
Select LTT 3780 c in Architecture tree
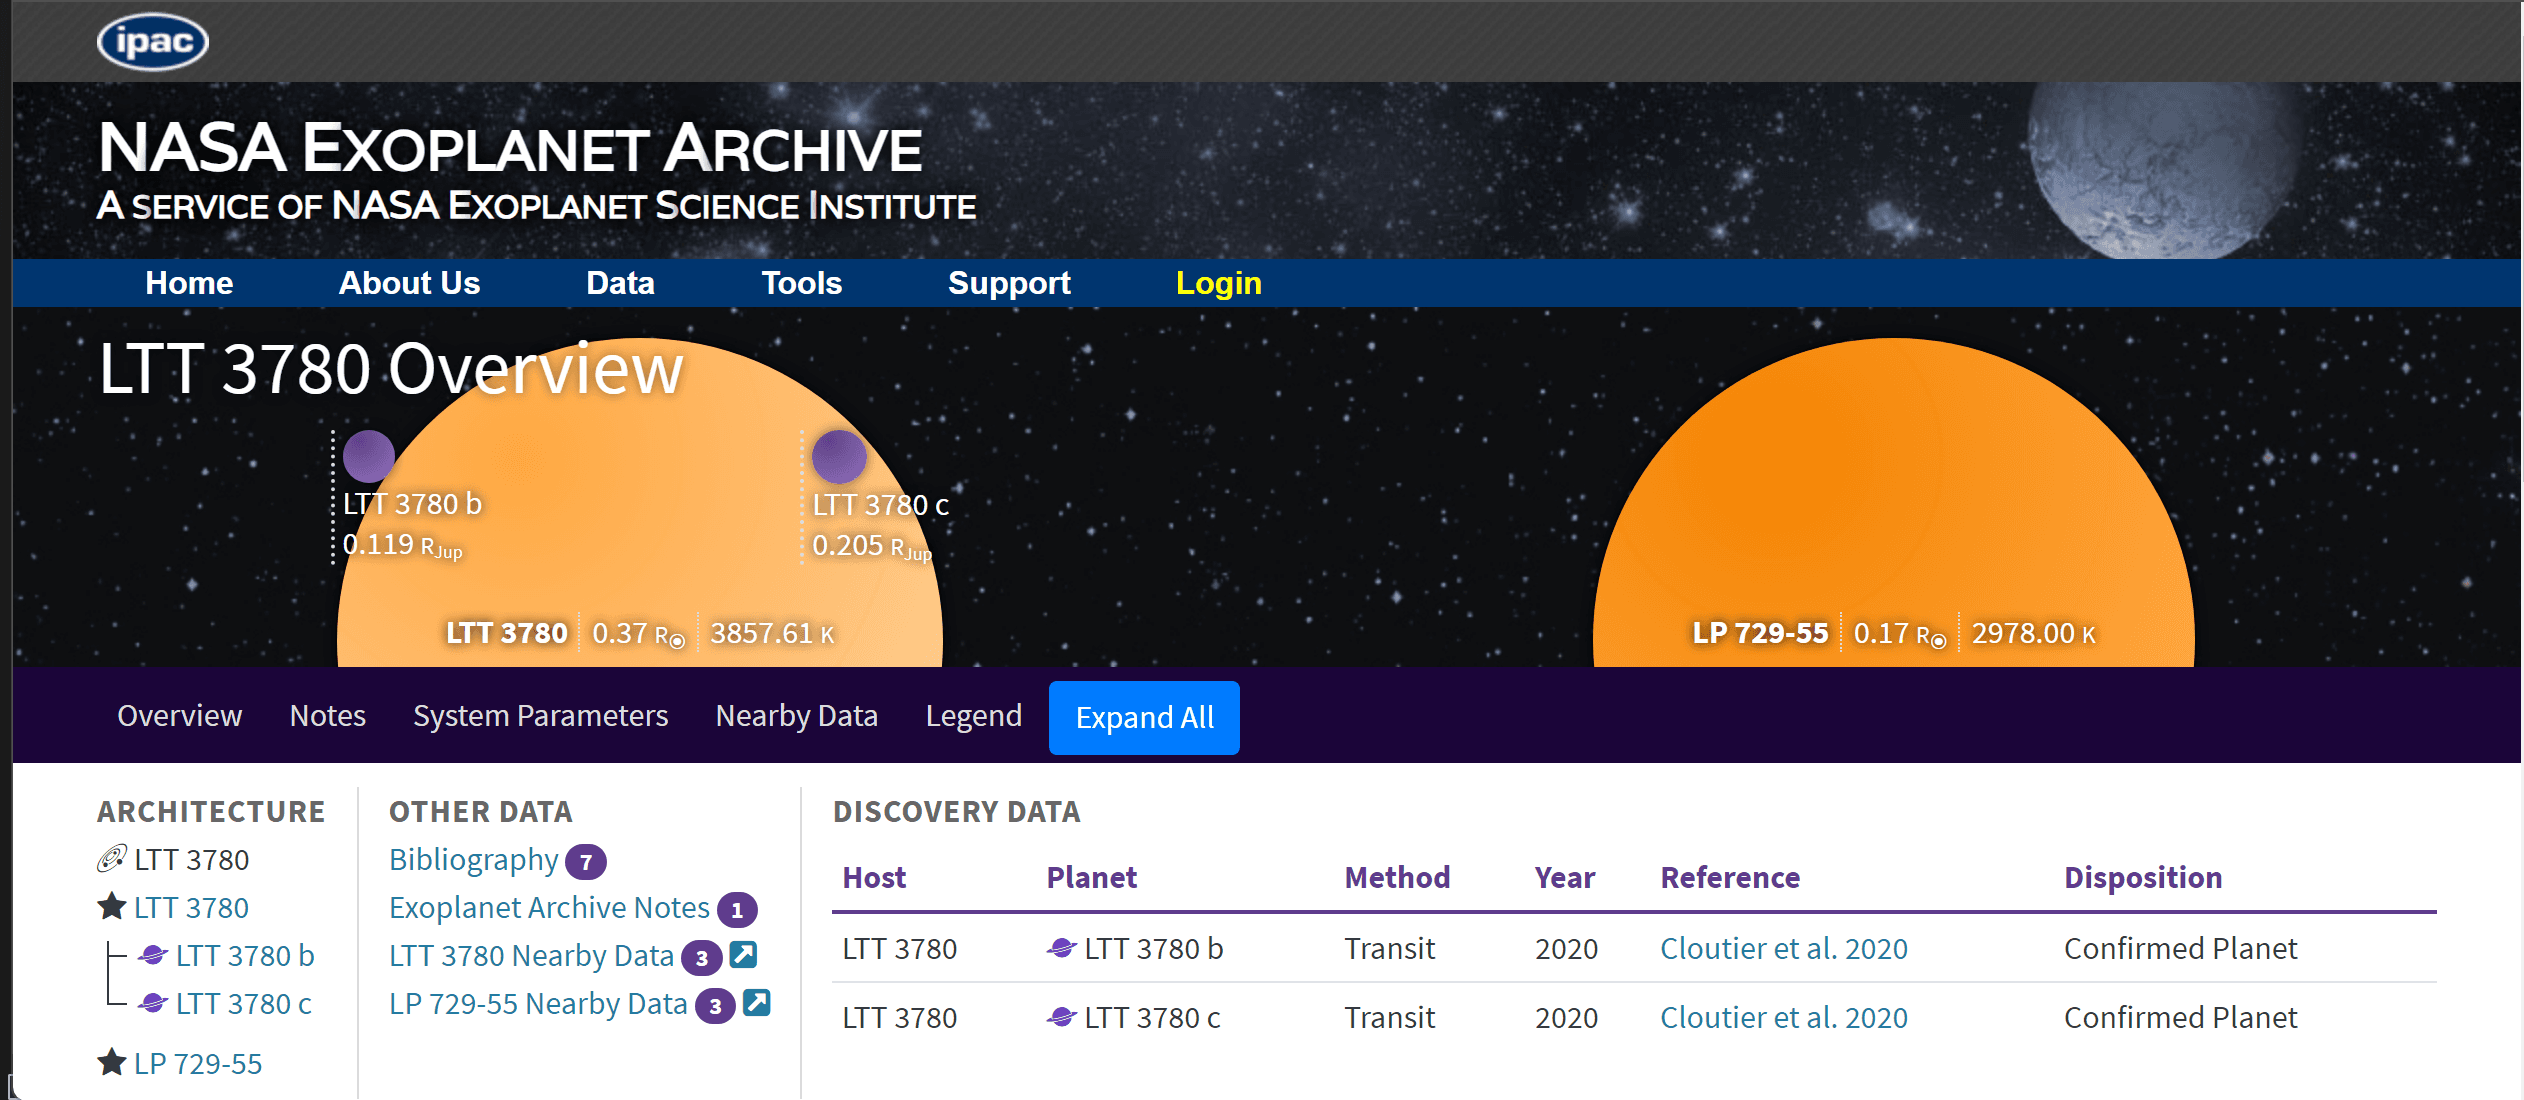click(244, 1004)
